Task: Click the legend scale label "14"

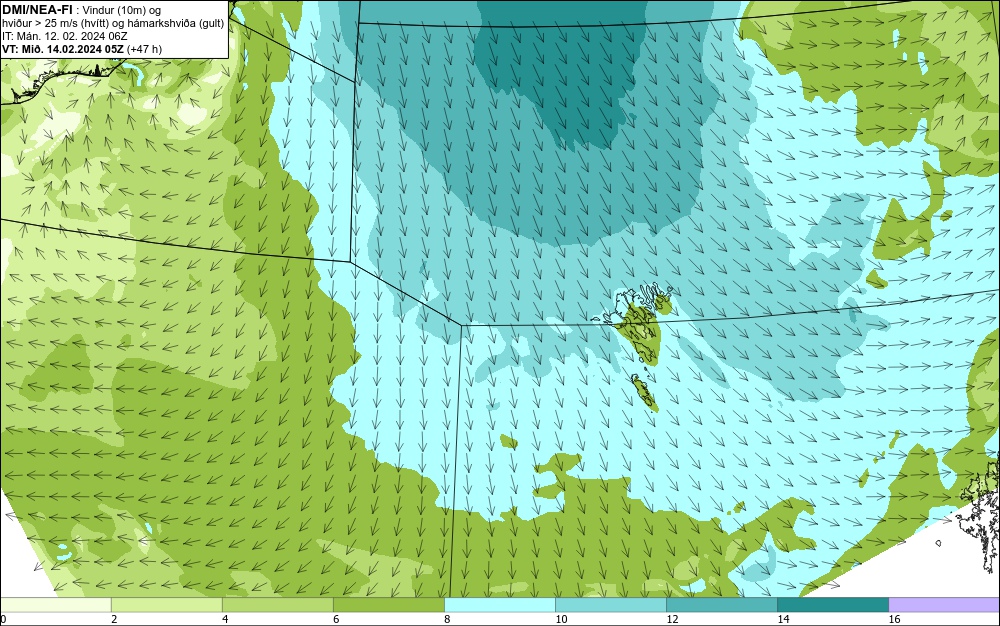Action: 783,620
